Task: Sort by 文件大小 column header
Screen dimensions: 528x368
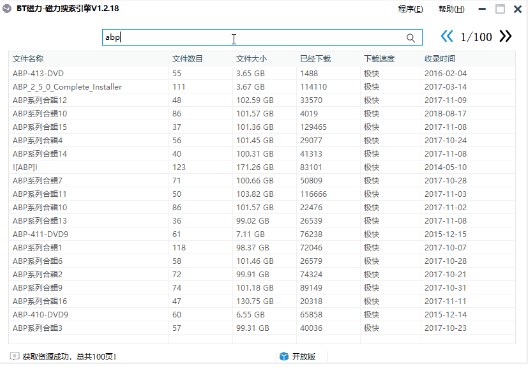Action: [x=251, y=59]
